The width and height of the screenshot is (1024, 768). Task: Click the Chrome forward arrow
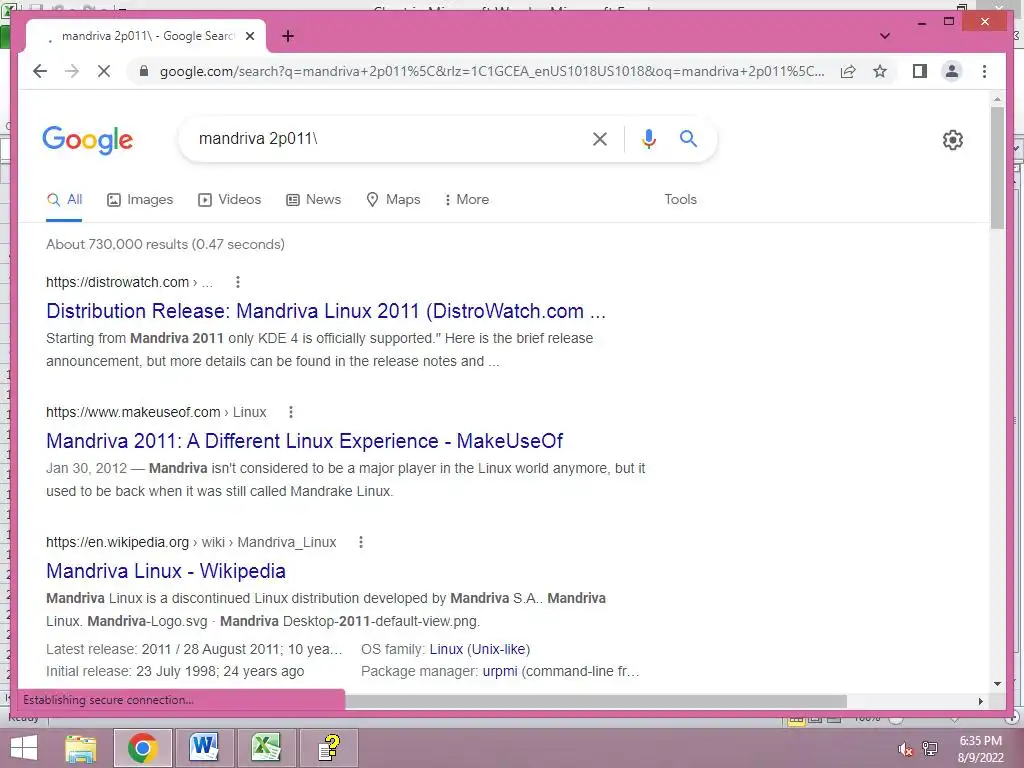pyautogui.click(x=72, y=71)
